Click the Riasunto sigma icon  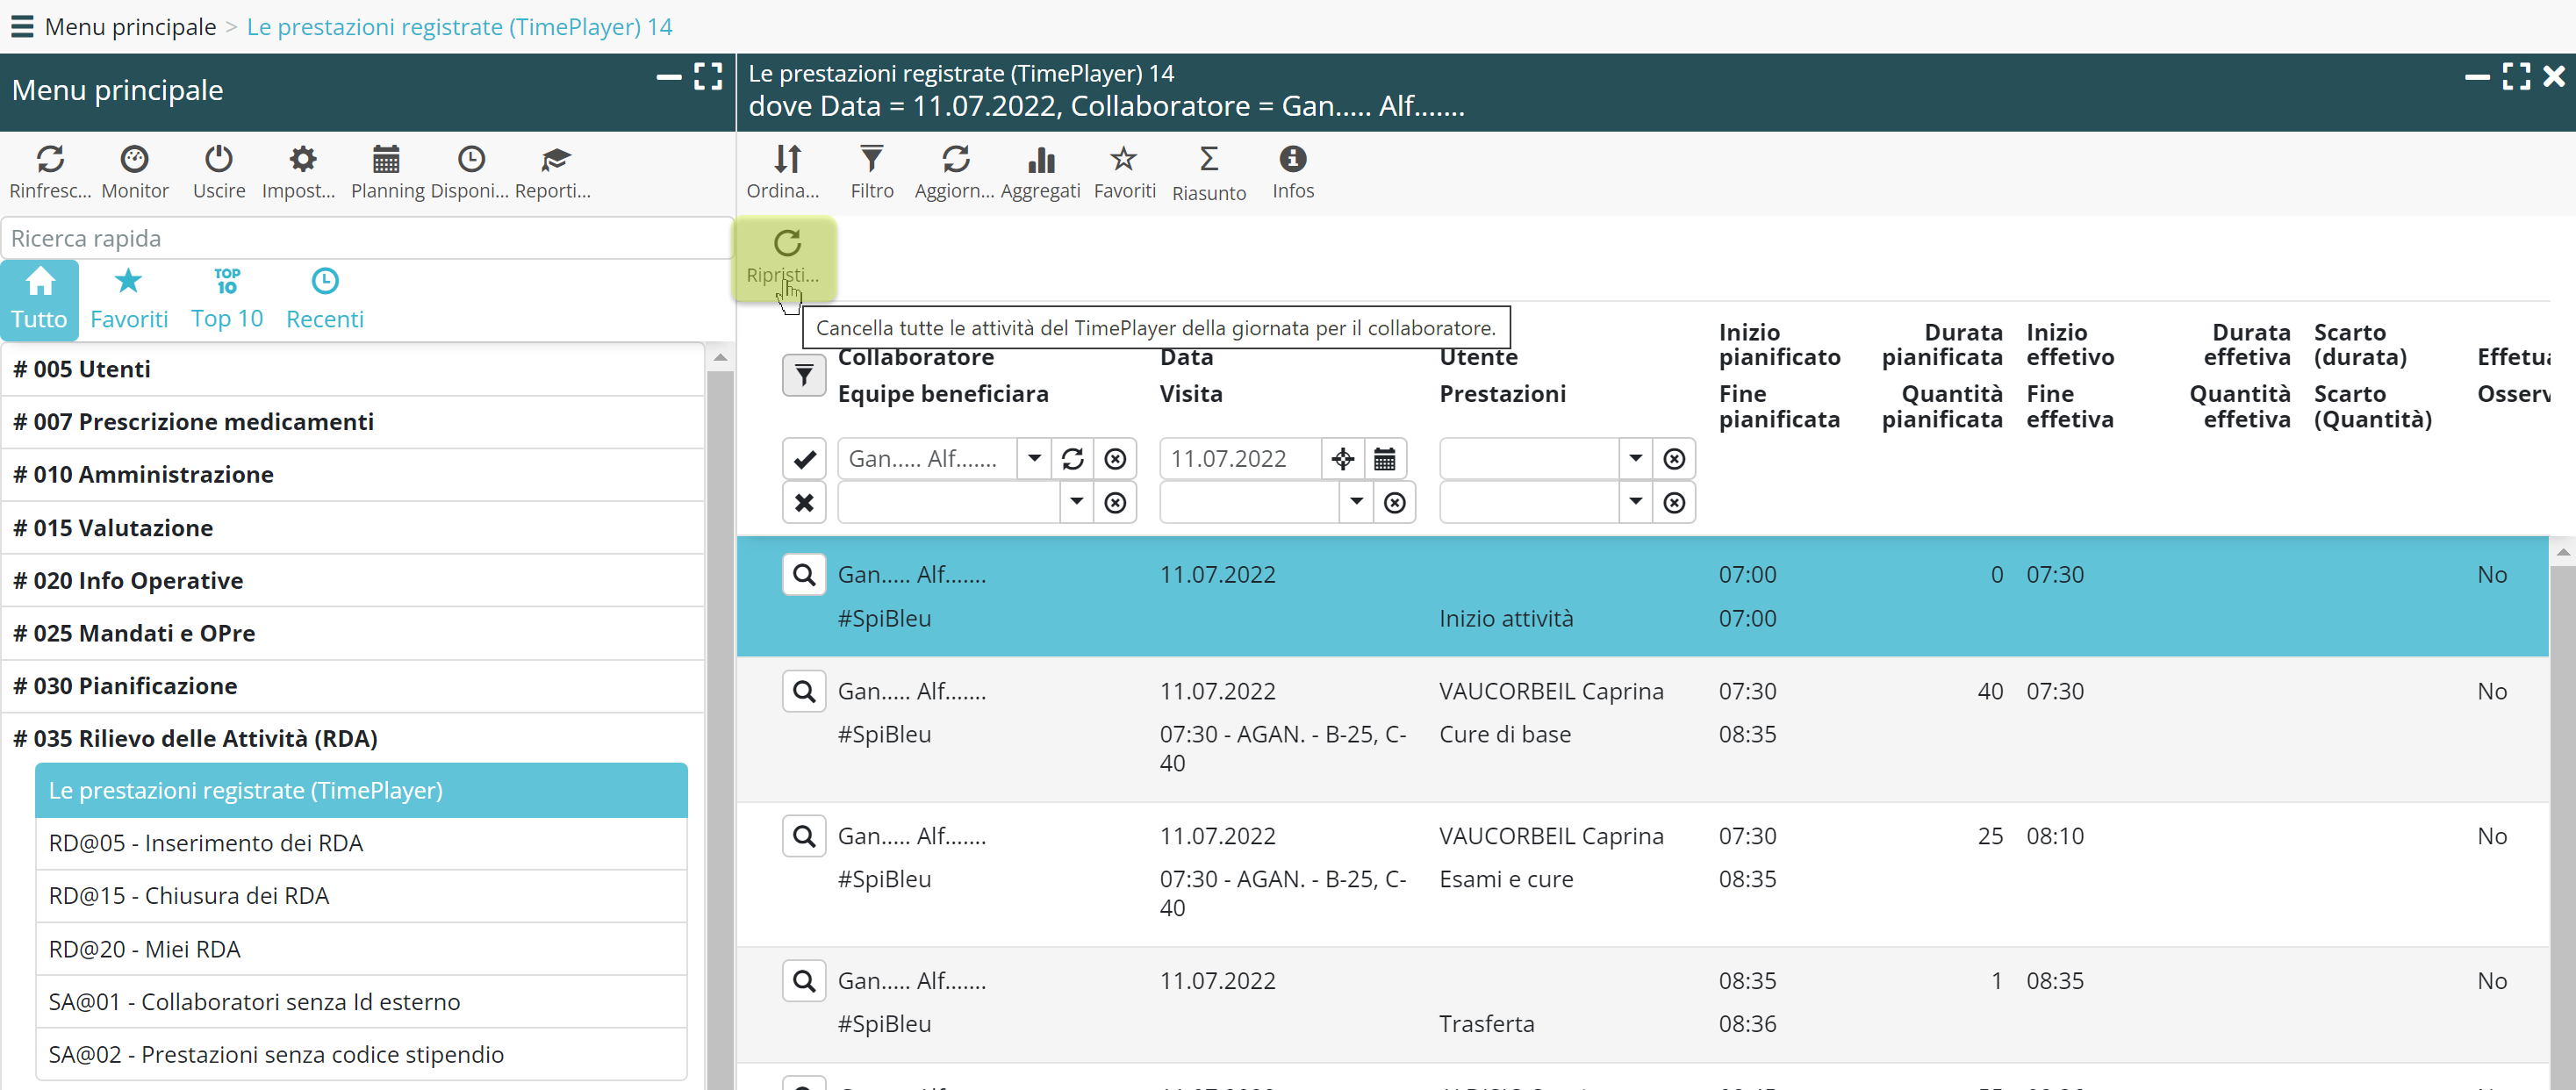tap(1208, 160)
